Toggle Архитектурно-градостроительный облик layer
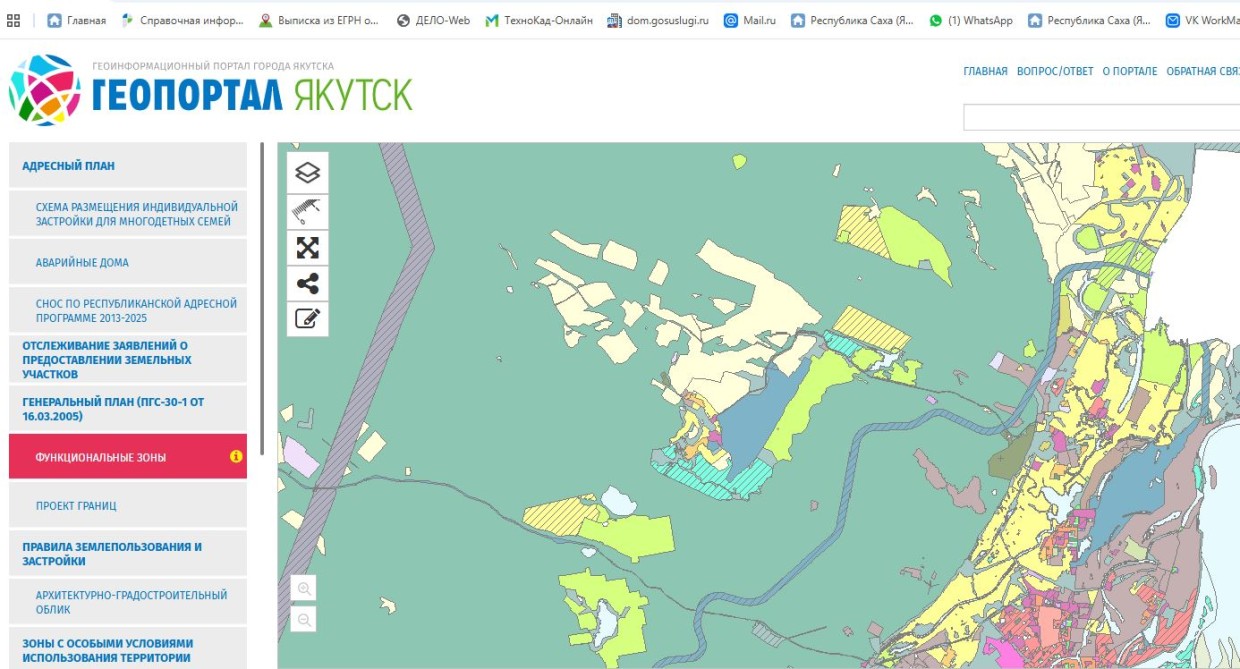Viewport: 1240px width, 669px height. (131, 602)
